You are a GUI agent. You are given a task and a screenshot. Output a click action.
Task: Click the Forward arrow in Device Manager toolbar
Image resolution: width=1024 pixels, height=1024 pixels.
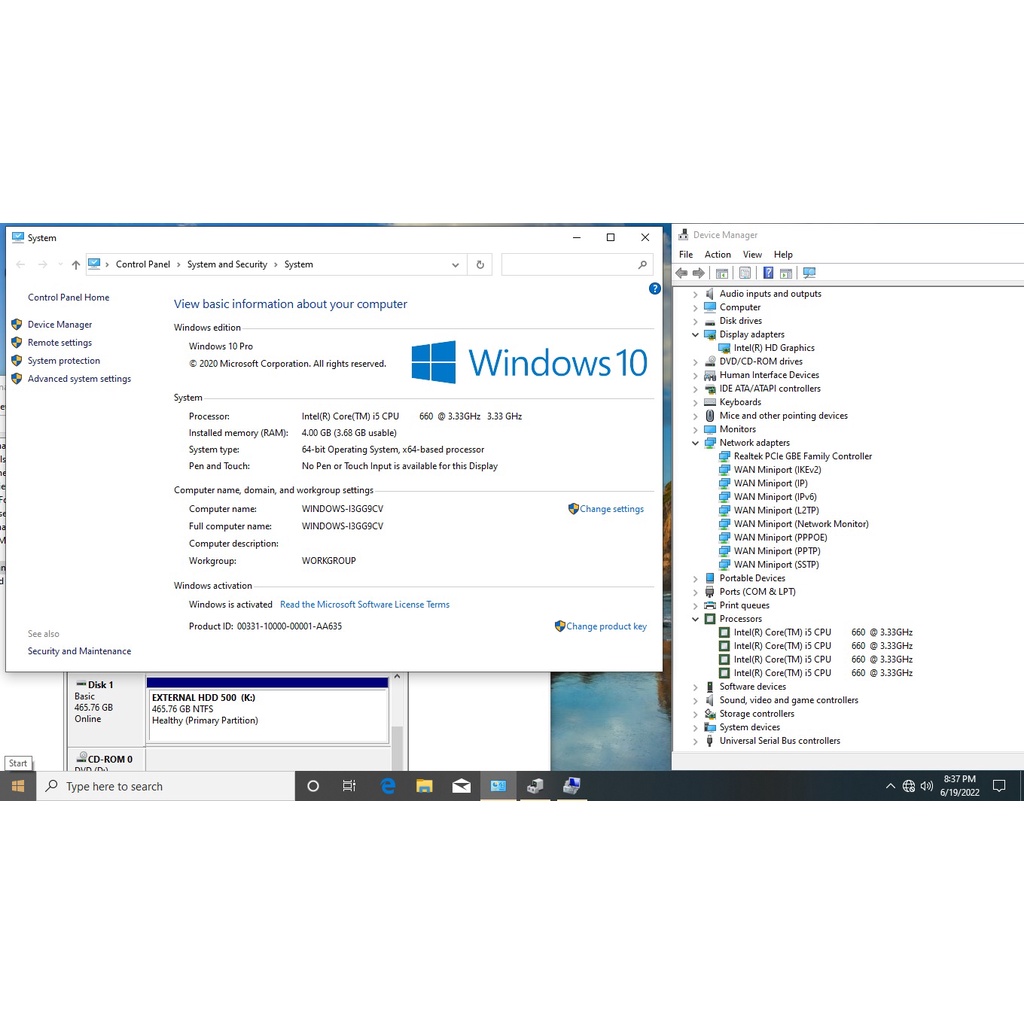pyautogui.click(x=698, y=273)
